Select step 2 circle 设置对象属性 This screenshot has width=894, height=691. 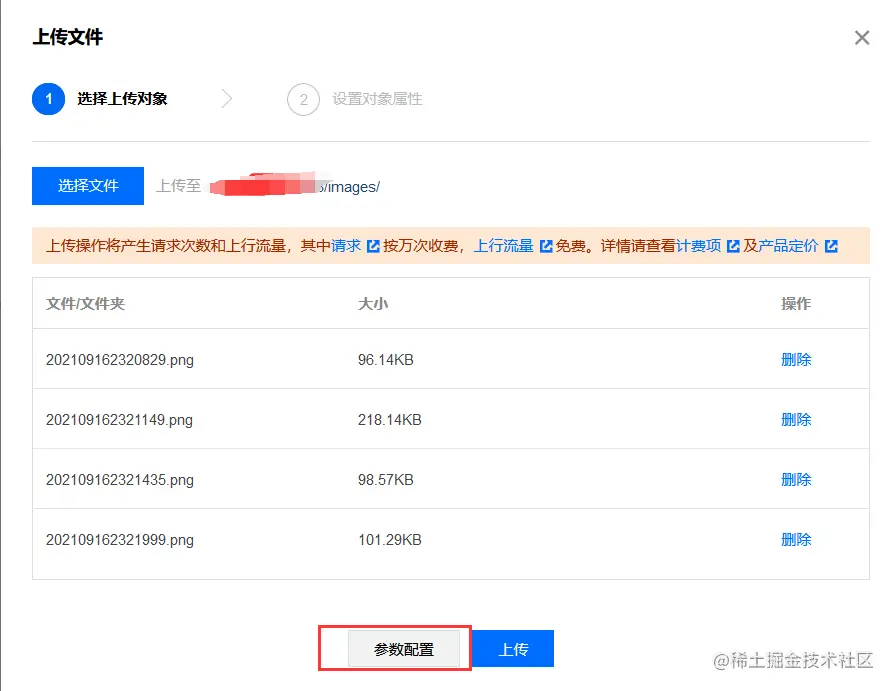click(303, 100)
